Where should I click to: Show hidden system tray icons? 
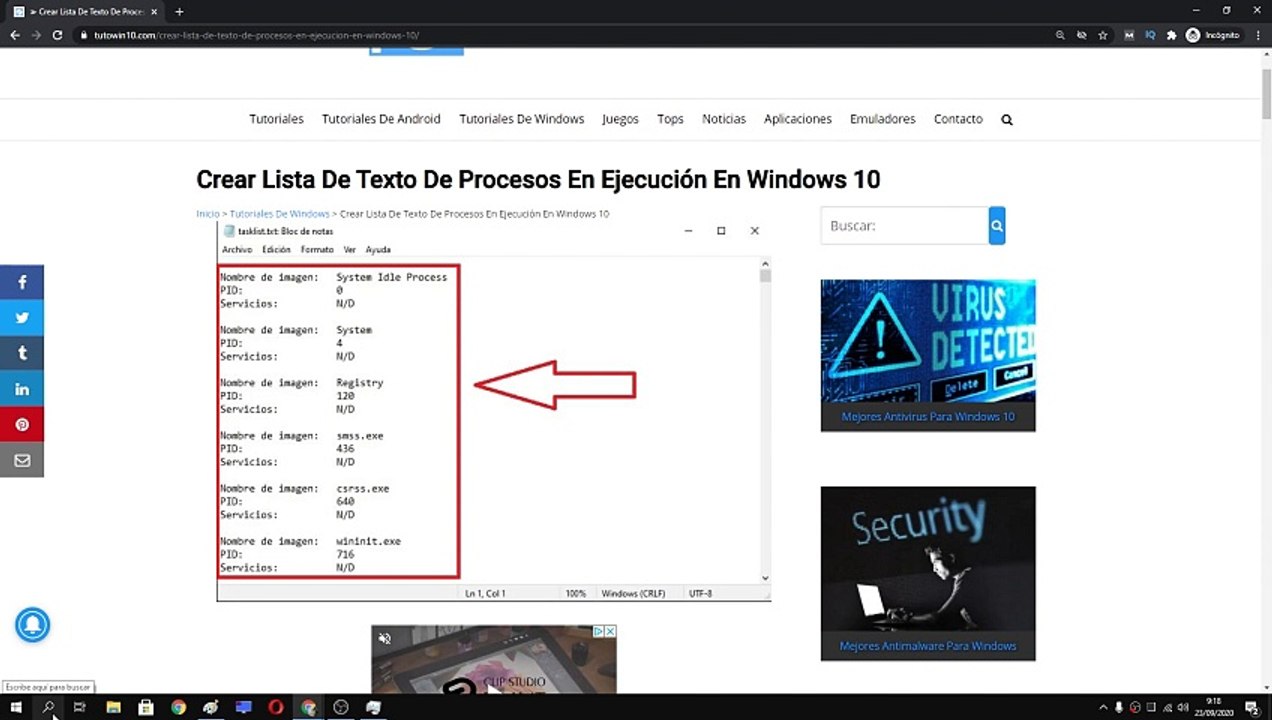(1104, 707)
